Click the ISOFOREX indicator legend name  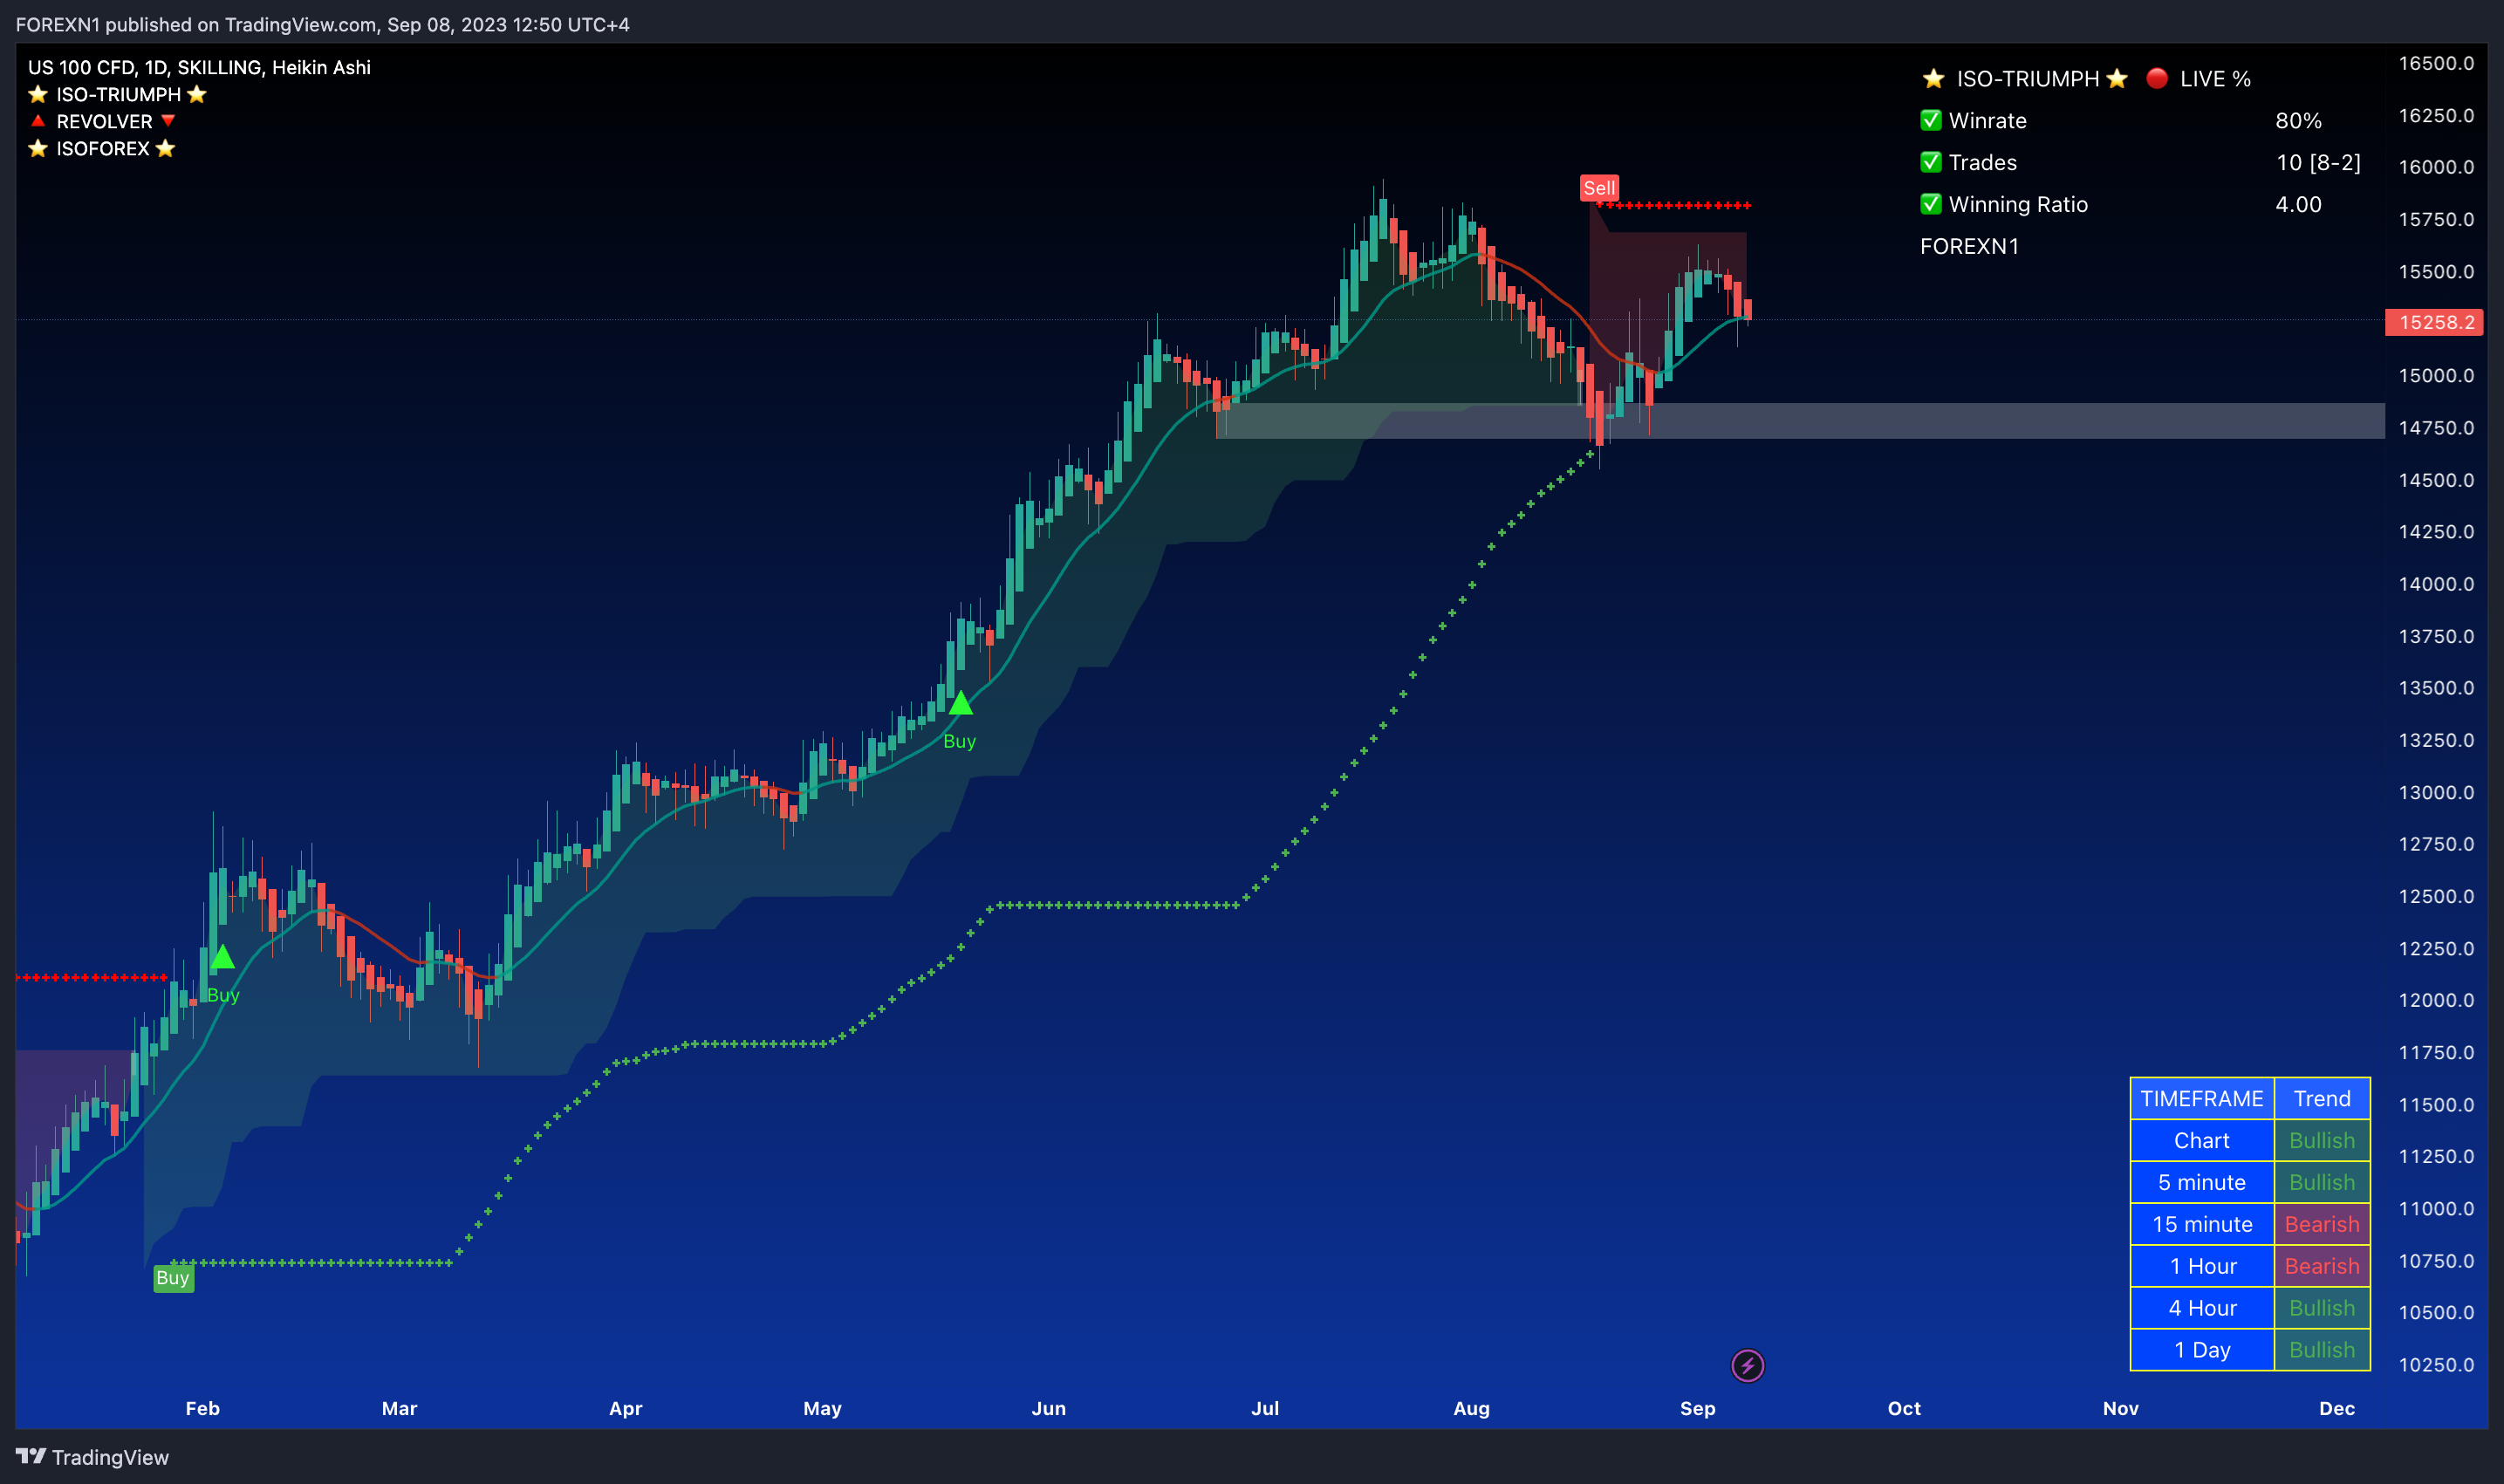tap(102, 148)
